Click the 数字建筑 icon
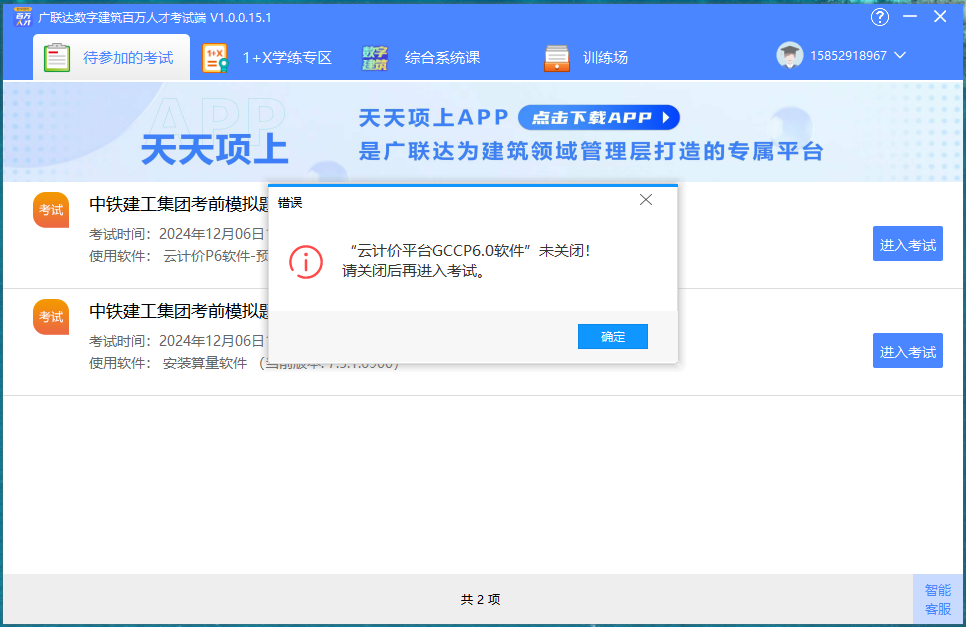Screen dimensions: 966x627 point(375,58)
